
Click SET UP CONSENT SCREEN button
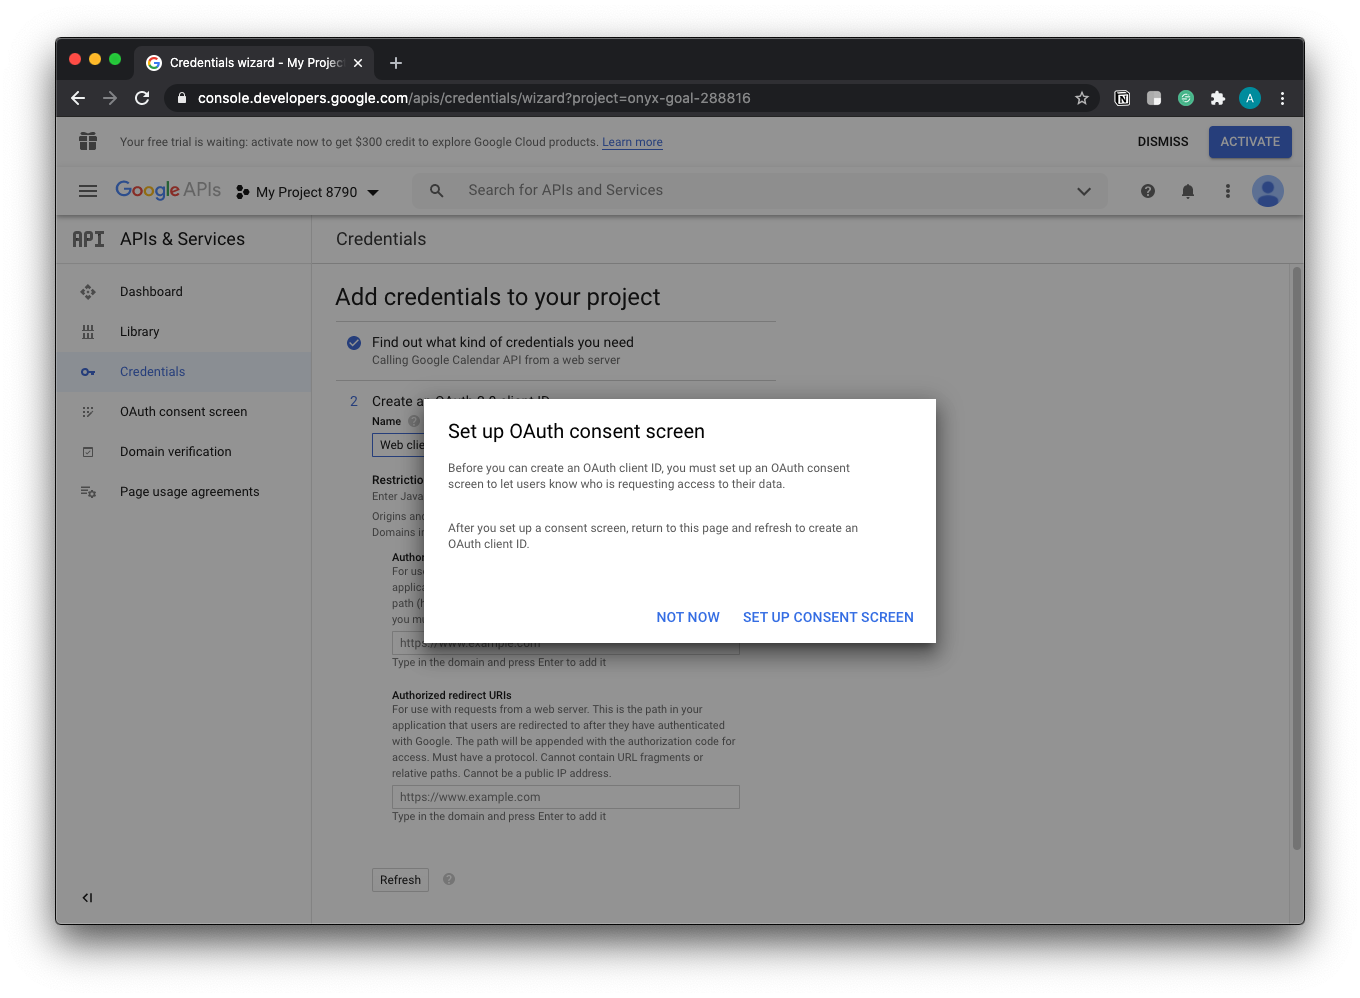click(828, 617)
